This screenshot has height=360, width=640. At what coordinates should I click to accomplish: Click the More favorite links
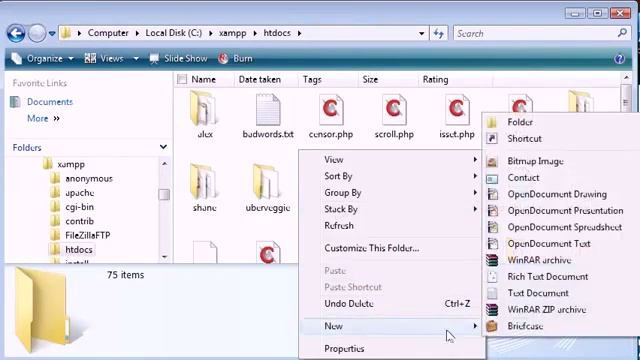[43, 118]
